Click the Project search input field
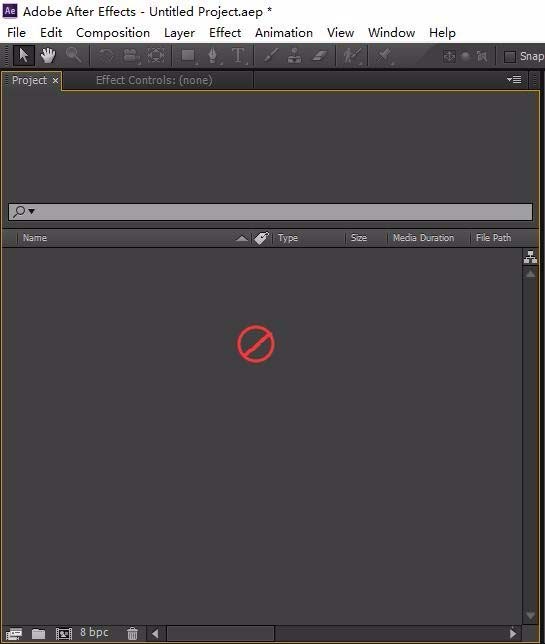 (x=270, y=212)
